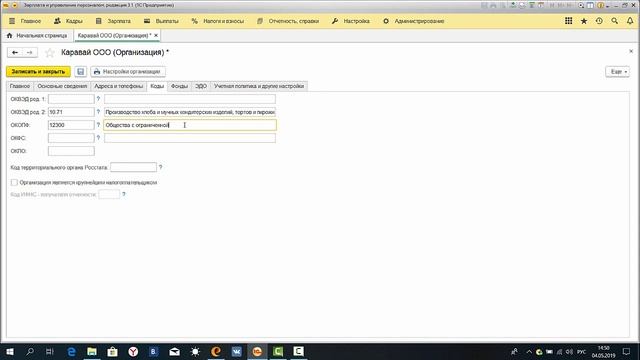Screen dimensions: 640x360
Task: Click Настройки организации button
Action: tap(128, 71)
